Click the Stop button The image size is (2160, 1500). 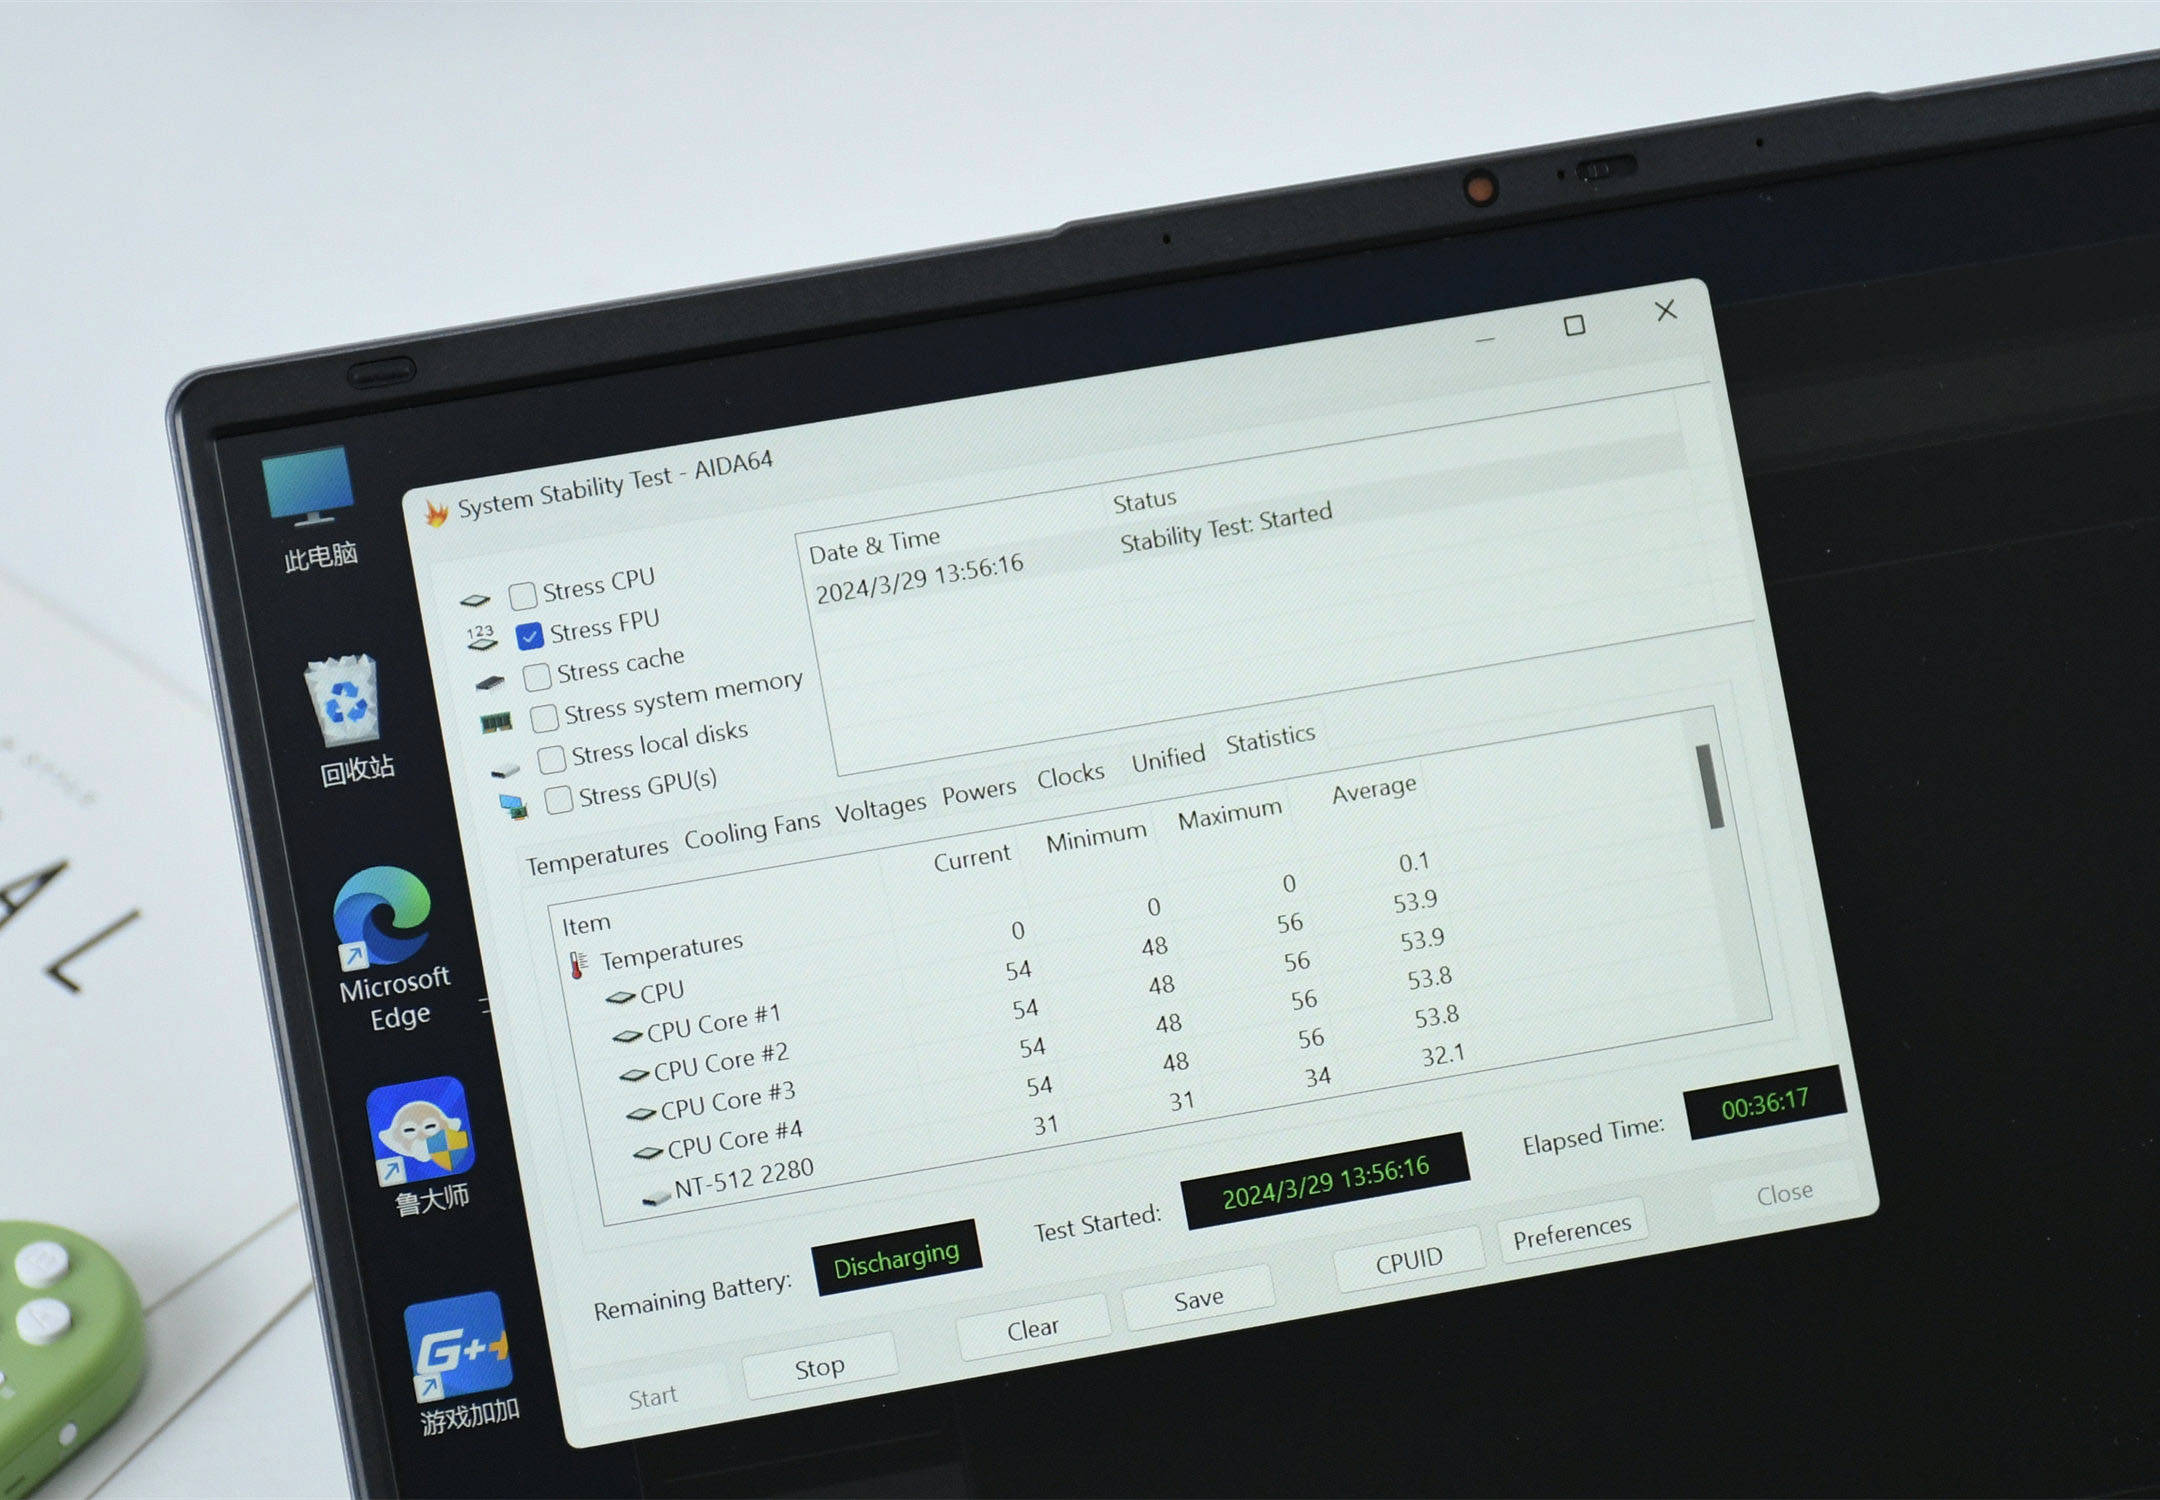click(820, 1367)
